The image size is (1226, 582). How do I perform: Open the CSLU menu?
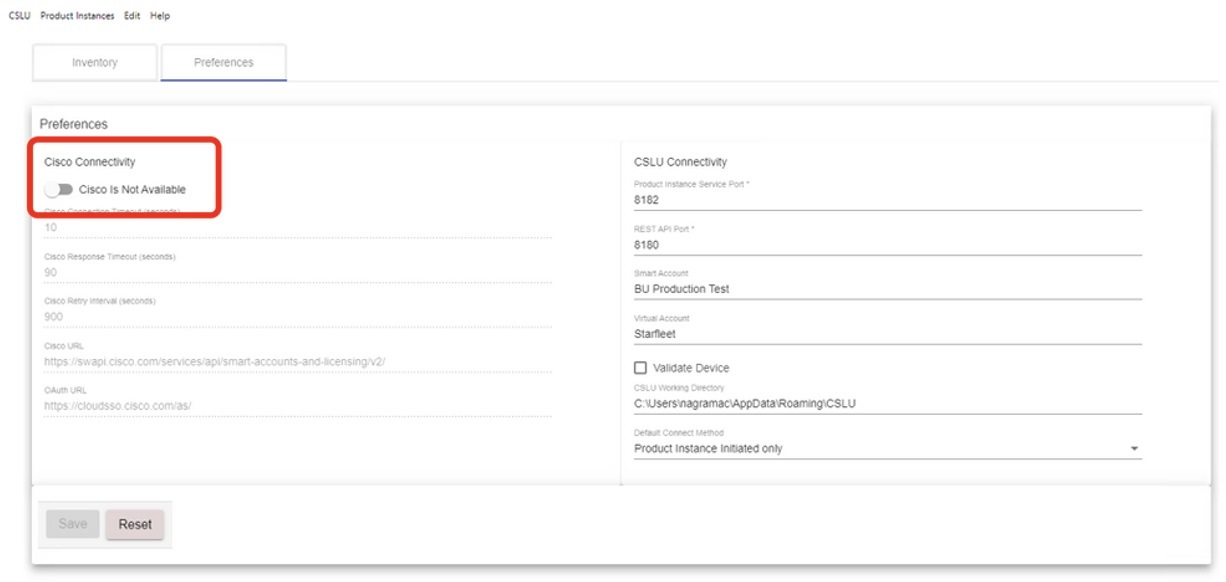point(19,16)
